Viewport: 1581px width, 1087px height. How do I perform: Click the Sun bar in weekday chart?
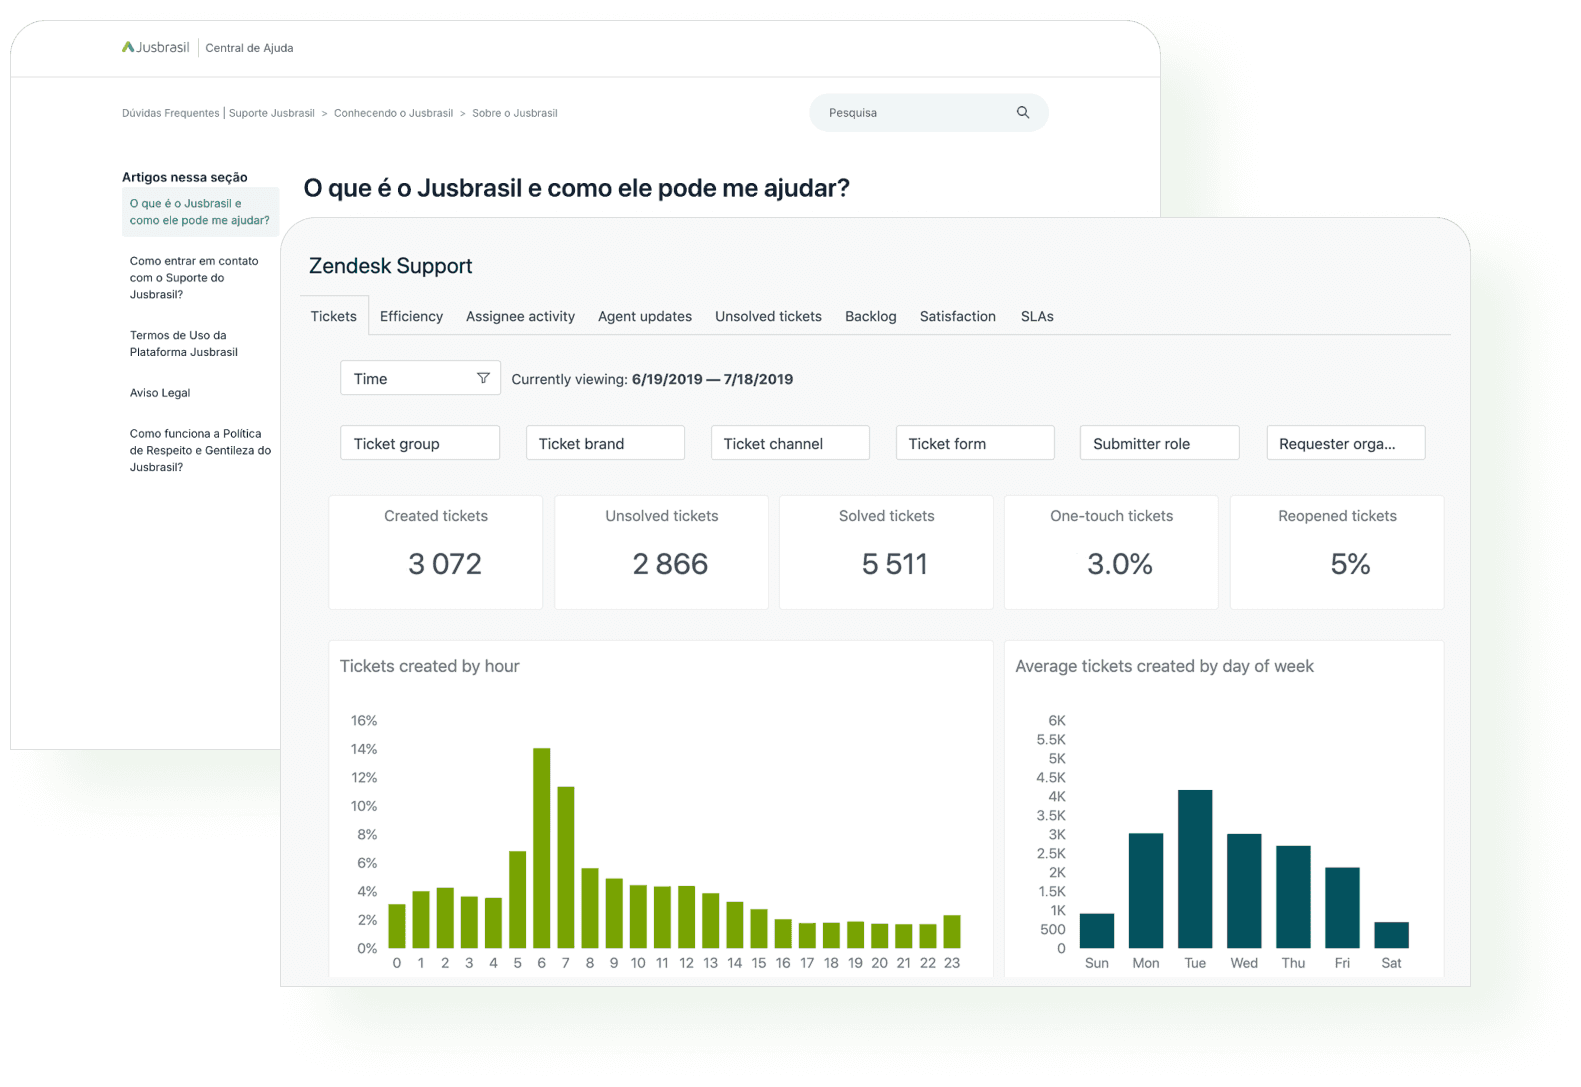1097,931
